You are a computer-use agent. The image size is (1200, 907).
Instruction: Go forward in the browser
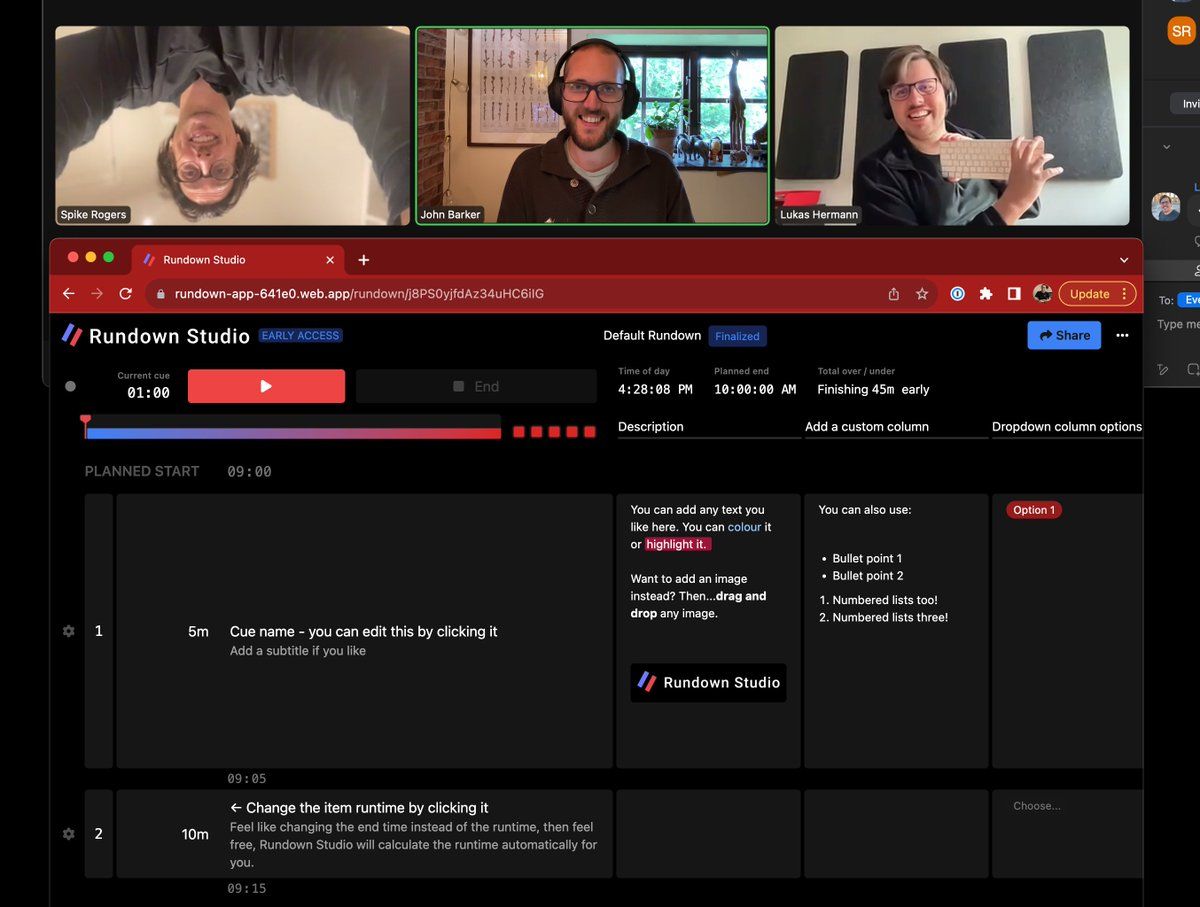click(97, 294)
